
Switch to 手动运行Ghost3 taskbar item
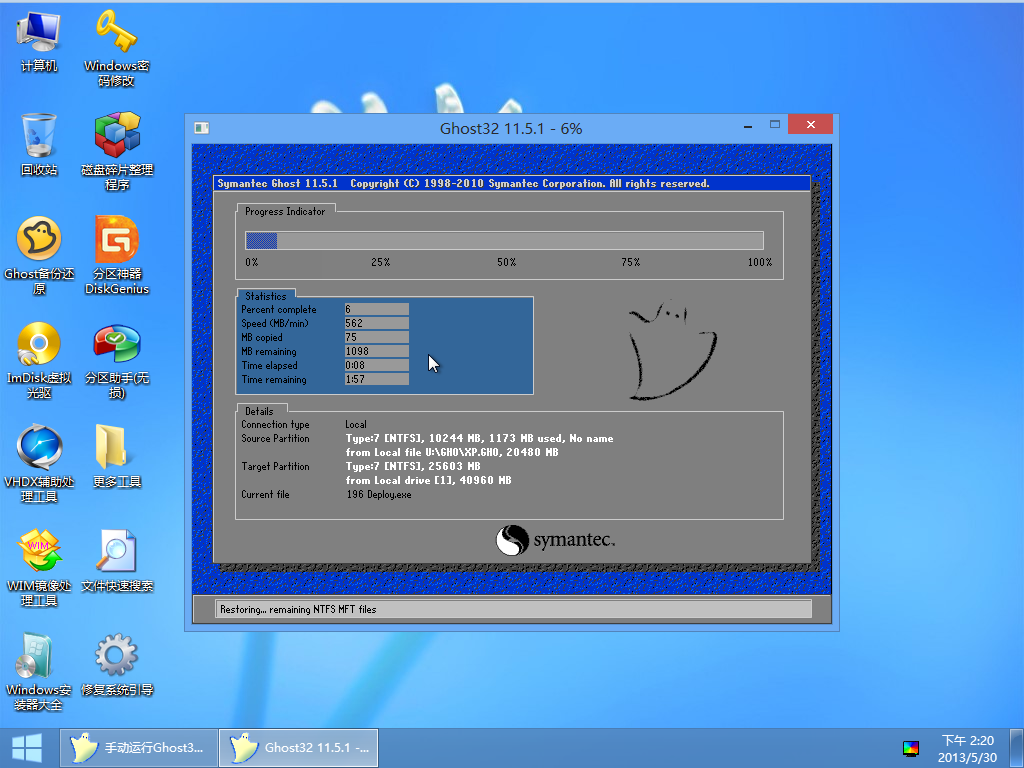click(x=138, y=747)
